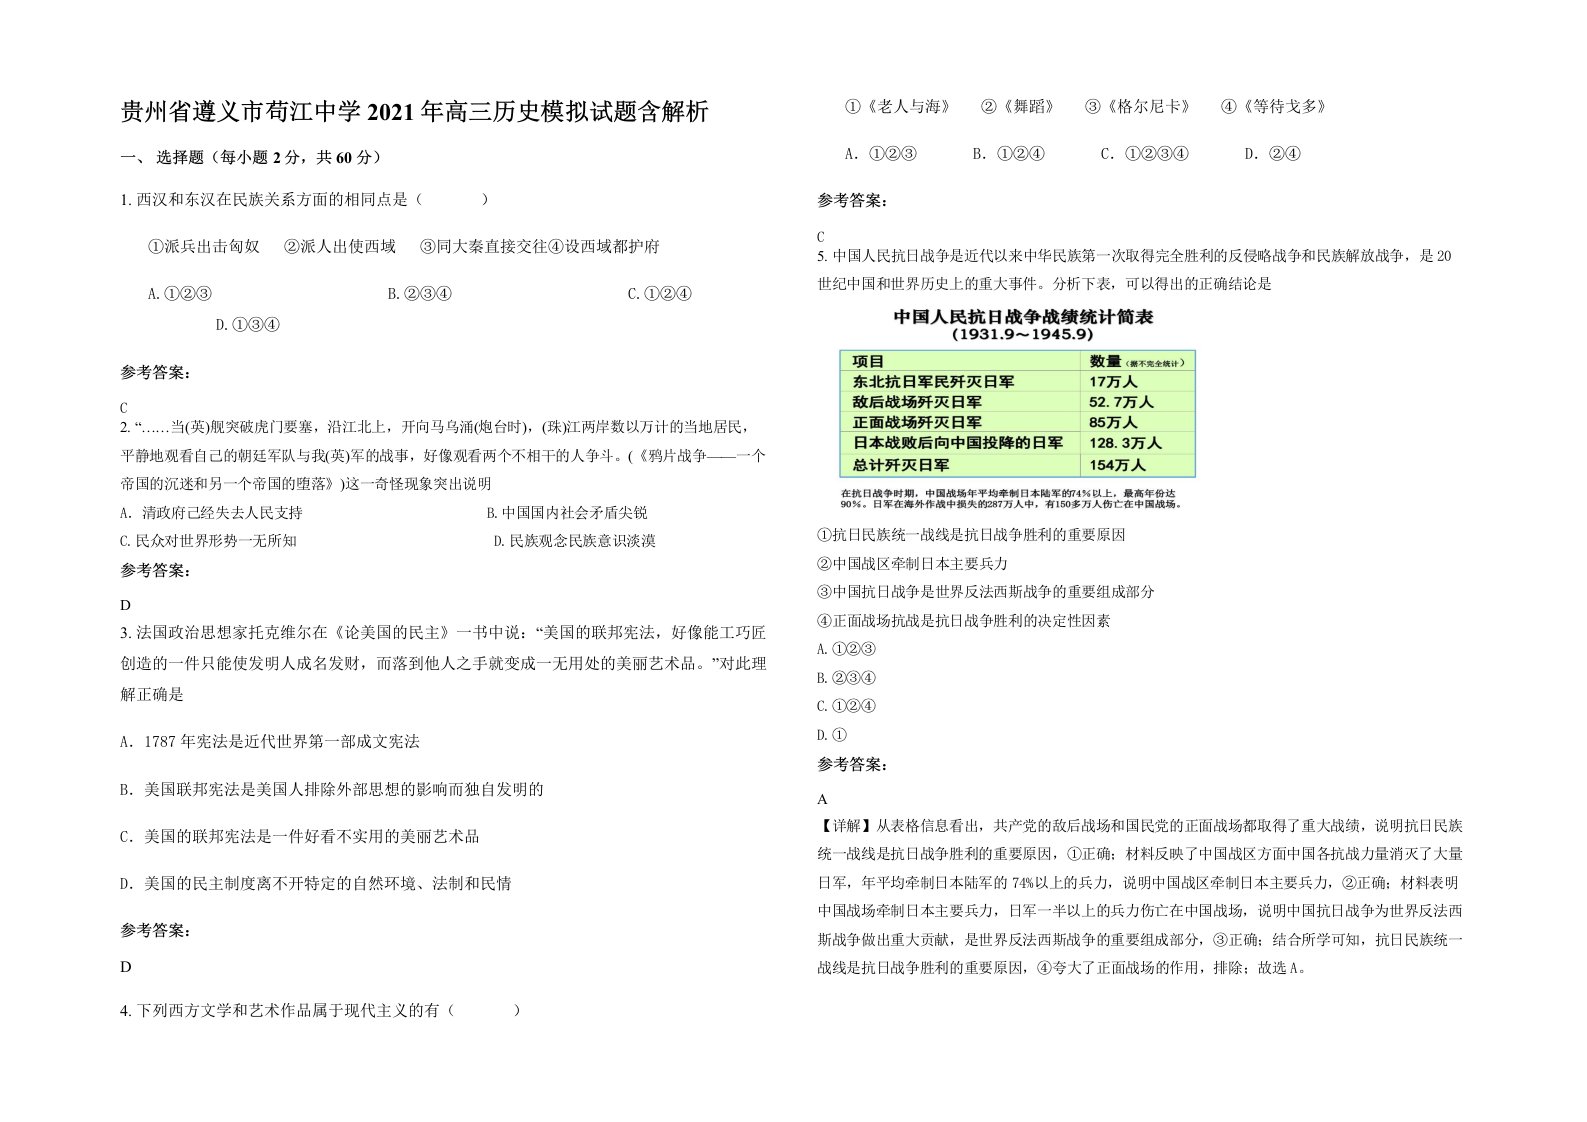1587x1122 pixels.
Task: Select question 5 option B.②③④
Action: pyautogui.click(x=847, y=678)
